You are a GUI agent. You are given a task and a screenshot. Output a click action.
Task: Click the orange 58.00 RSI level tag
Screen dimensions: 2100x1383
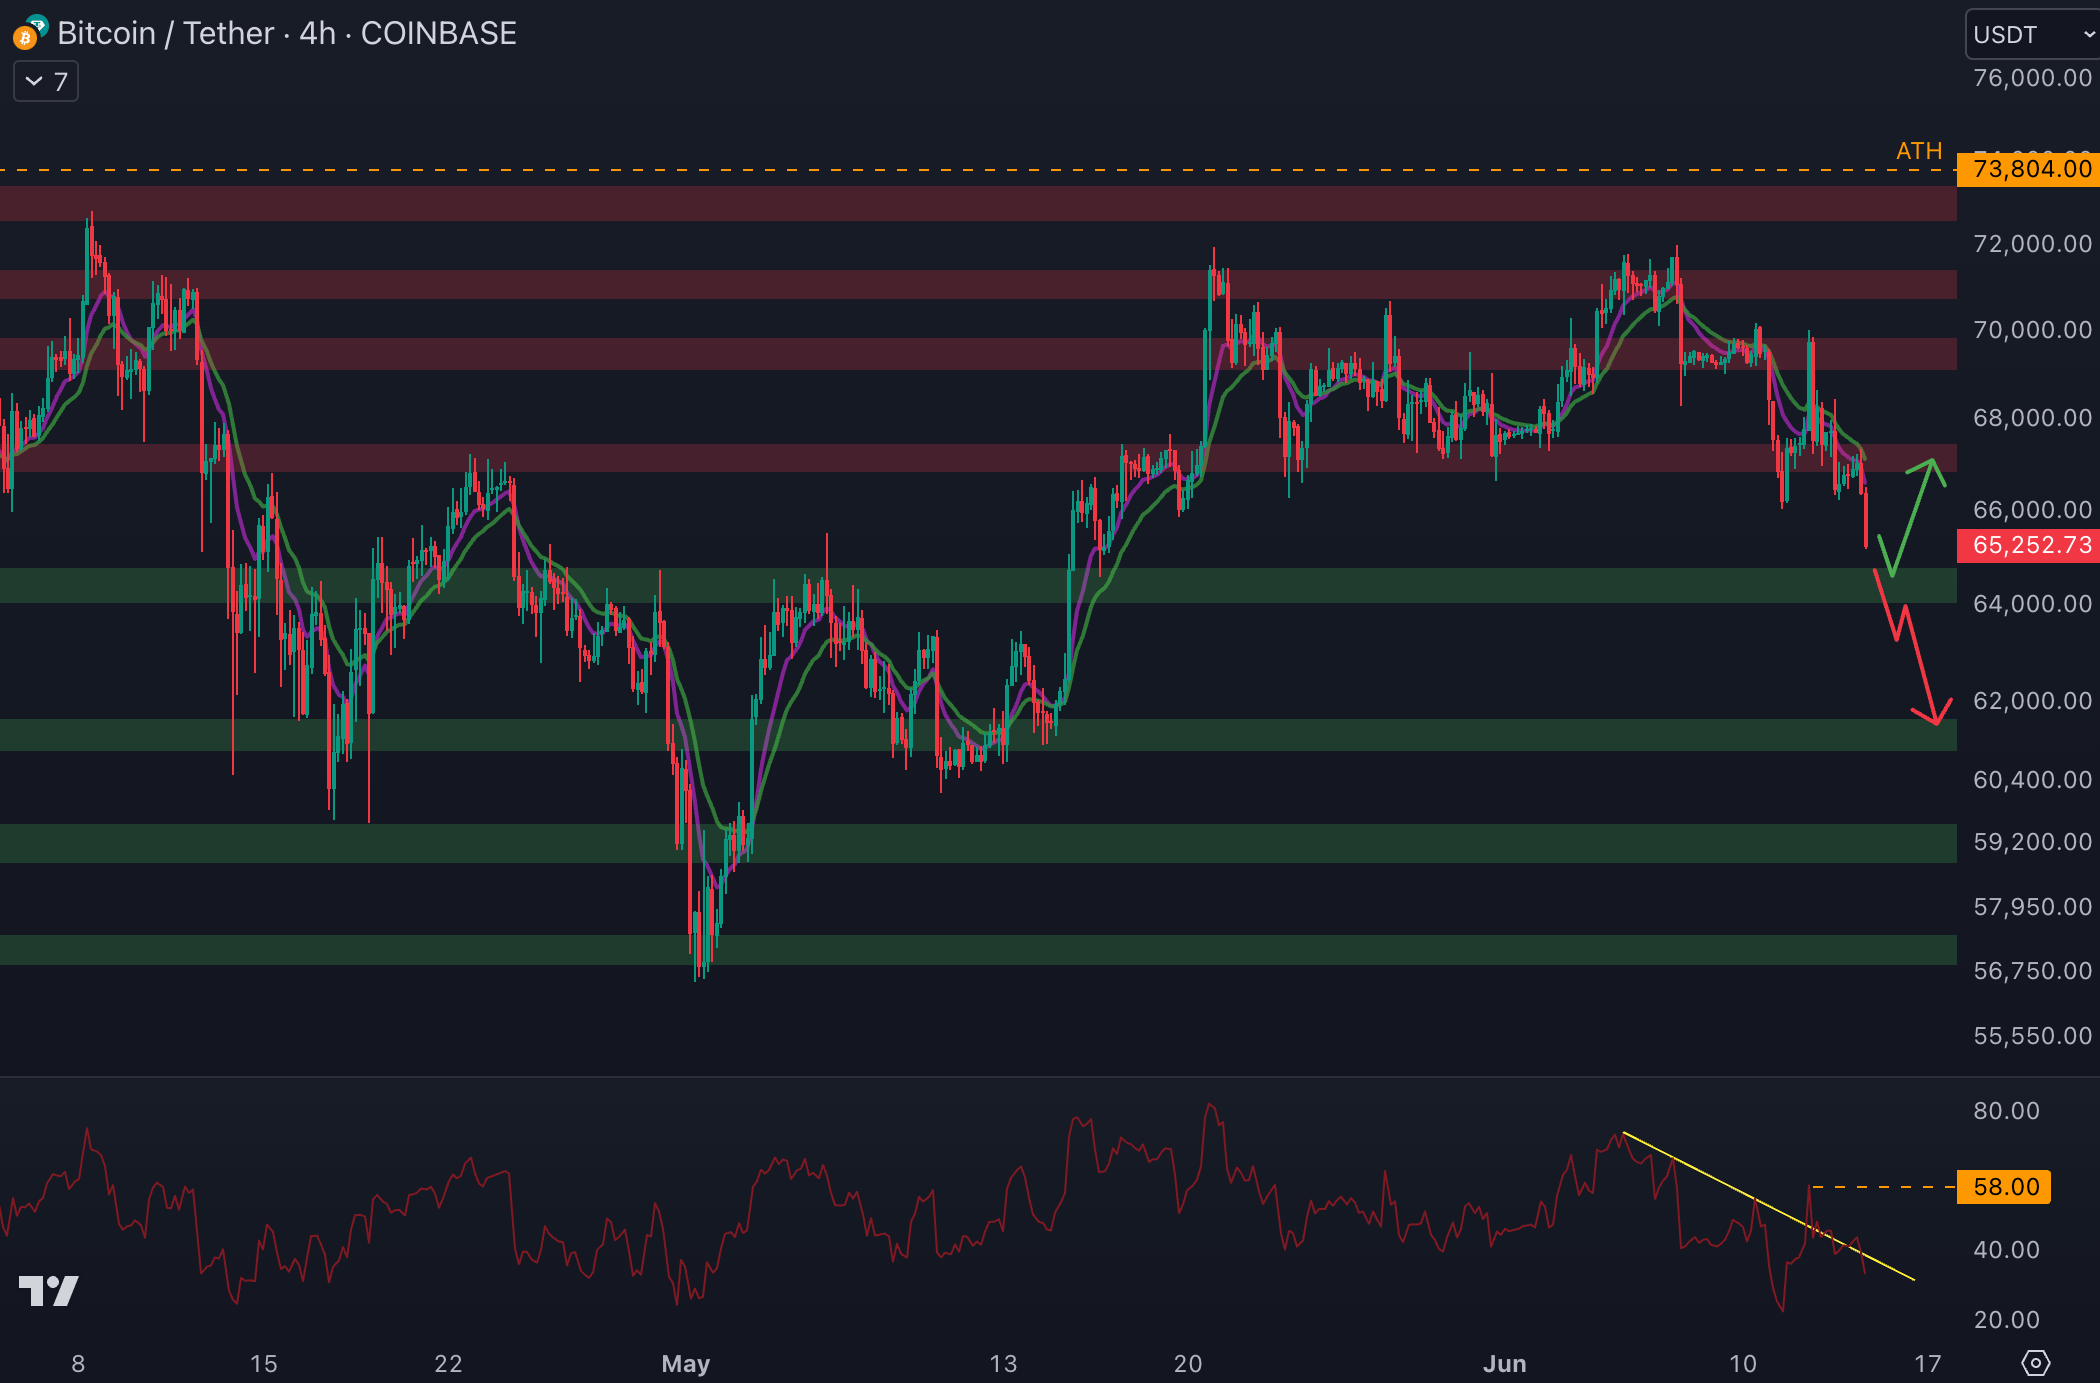point(2004,1187)
